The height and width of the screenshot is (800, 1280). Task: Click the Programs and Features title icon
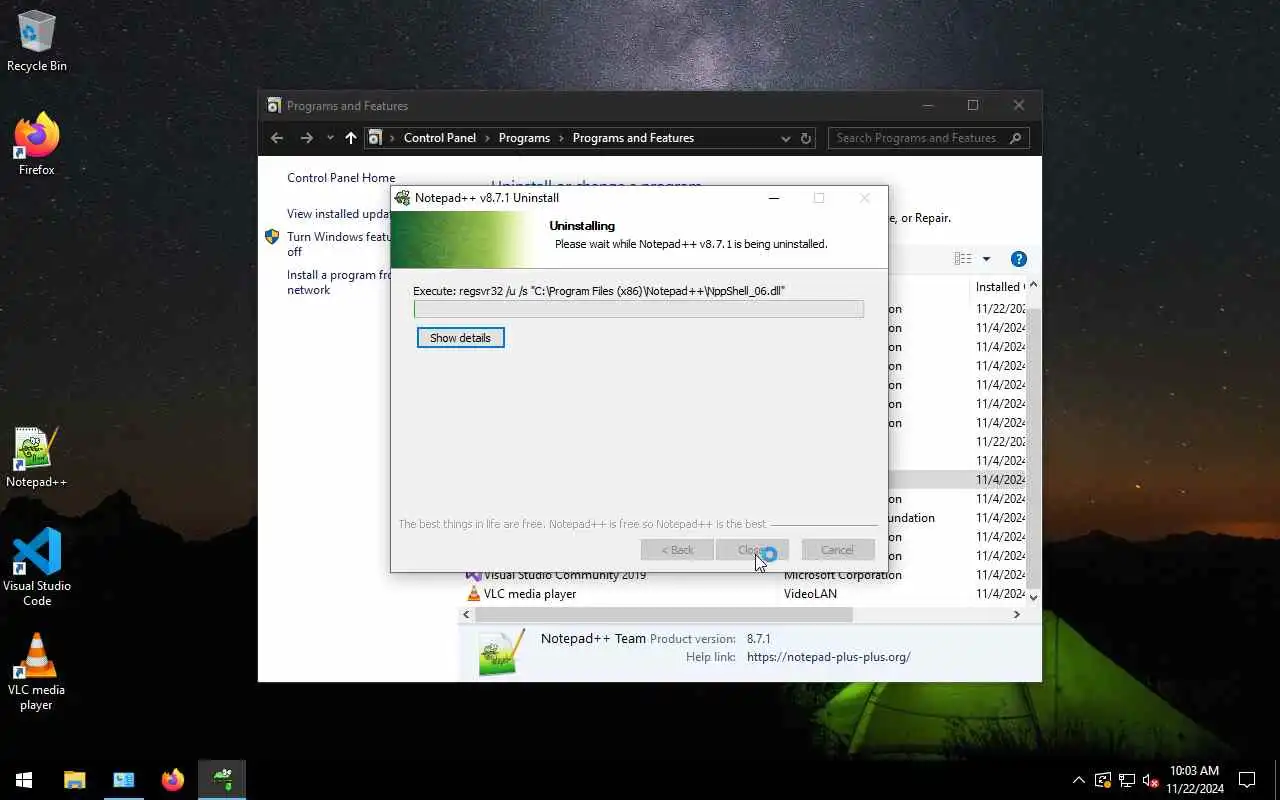tap(274, 106)
